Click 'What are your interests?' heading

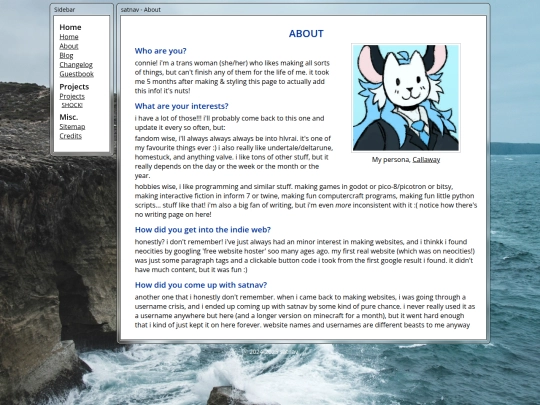coord(181,106)
